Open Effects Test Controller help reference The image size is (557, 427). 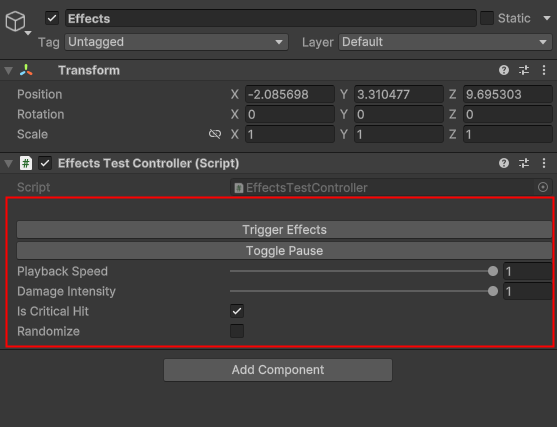(x=504, y=163)
